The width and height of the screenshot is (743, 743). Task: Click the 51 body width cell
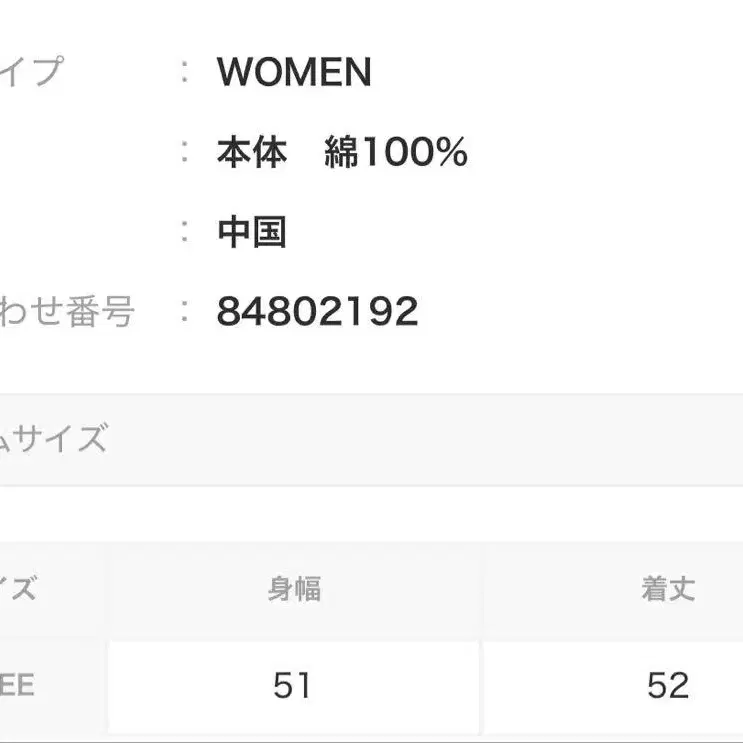(293, 685)
